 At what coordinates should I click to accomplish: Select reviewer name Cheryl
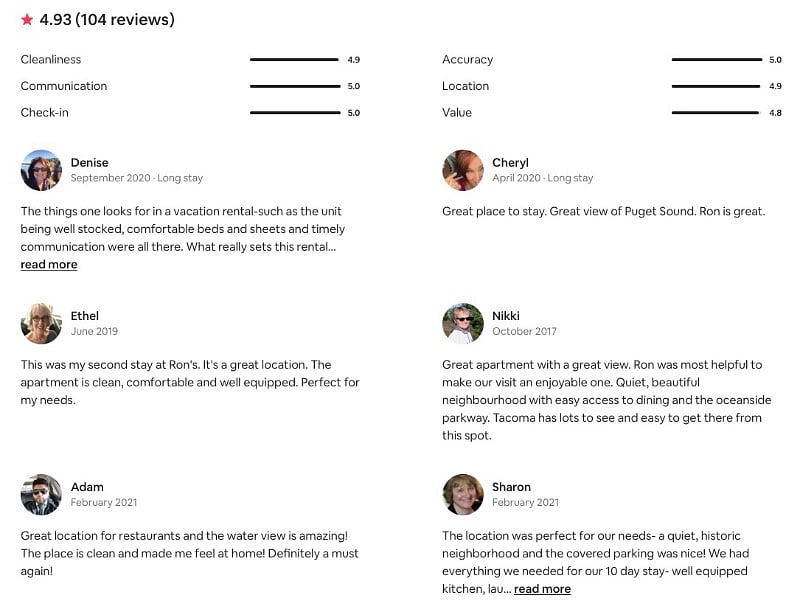point(510,163)
